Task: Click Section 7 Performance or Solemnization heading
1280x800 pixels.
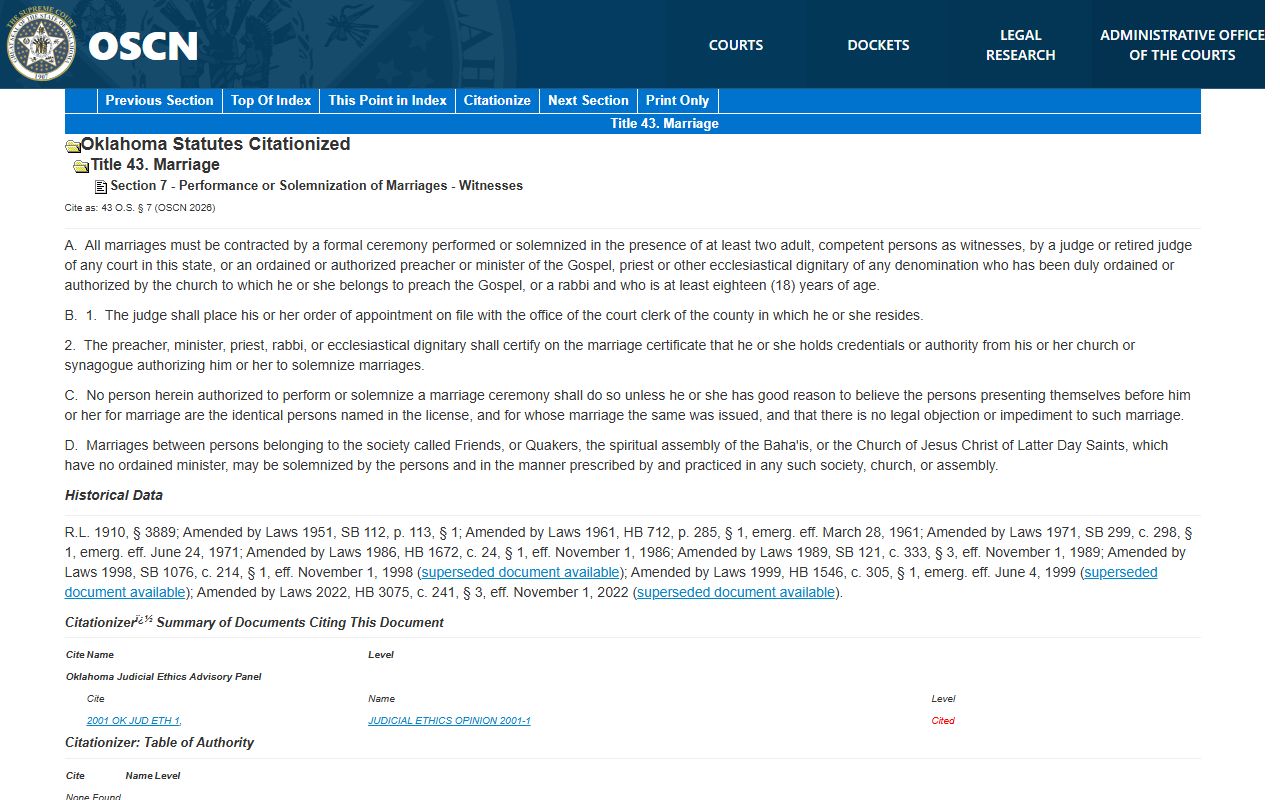Action: pyautogui.click(x=316, y=186)
